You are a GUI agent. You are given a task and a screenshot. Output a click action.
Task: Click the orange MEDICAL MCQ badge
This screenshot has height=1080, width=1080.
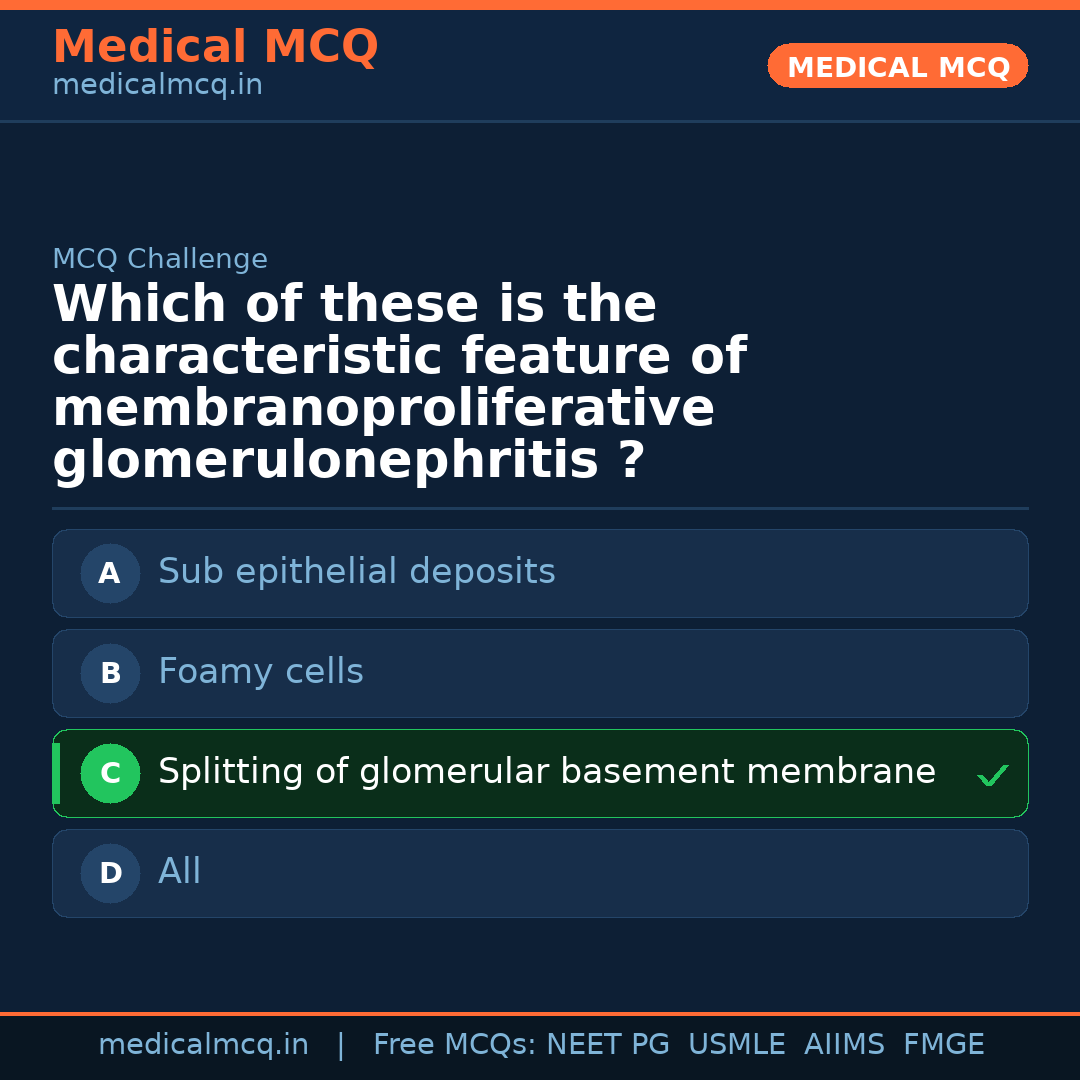[x=897, y=67]
